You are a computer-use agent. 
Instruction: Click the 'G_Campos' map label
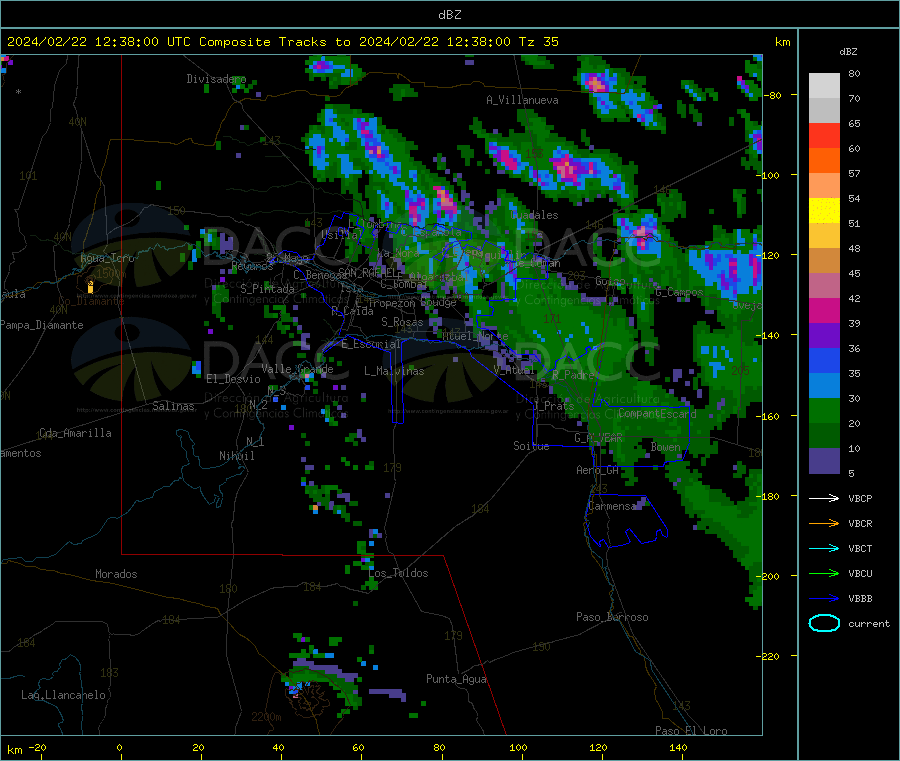(679, 293)
